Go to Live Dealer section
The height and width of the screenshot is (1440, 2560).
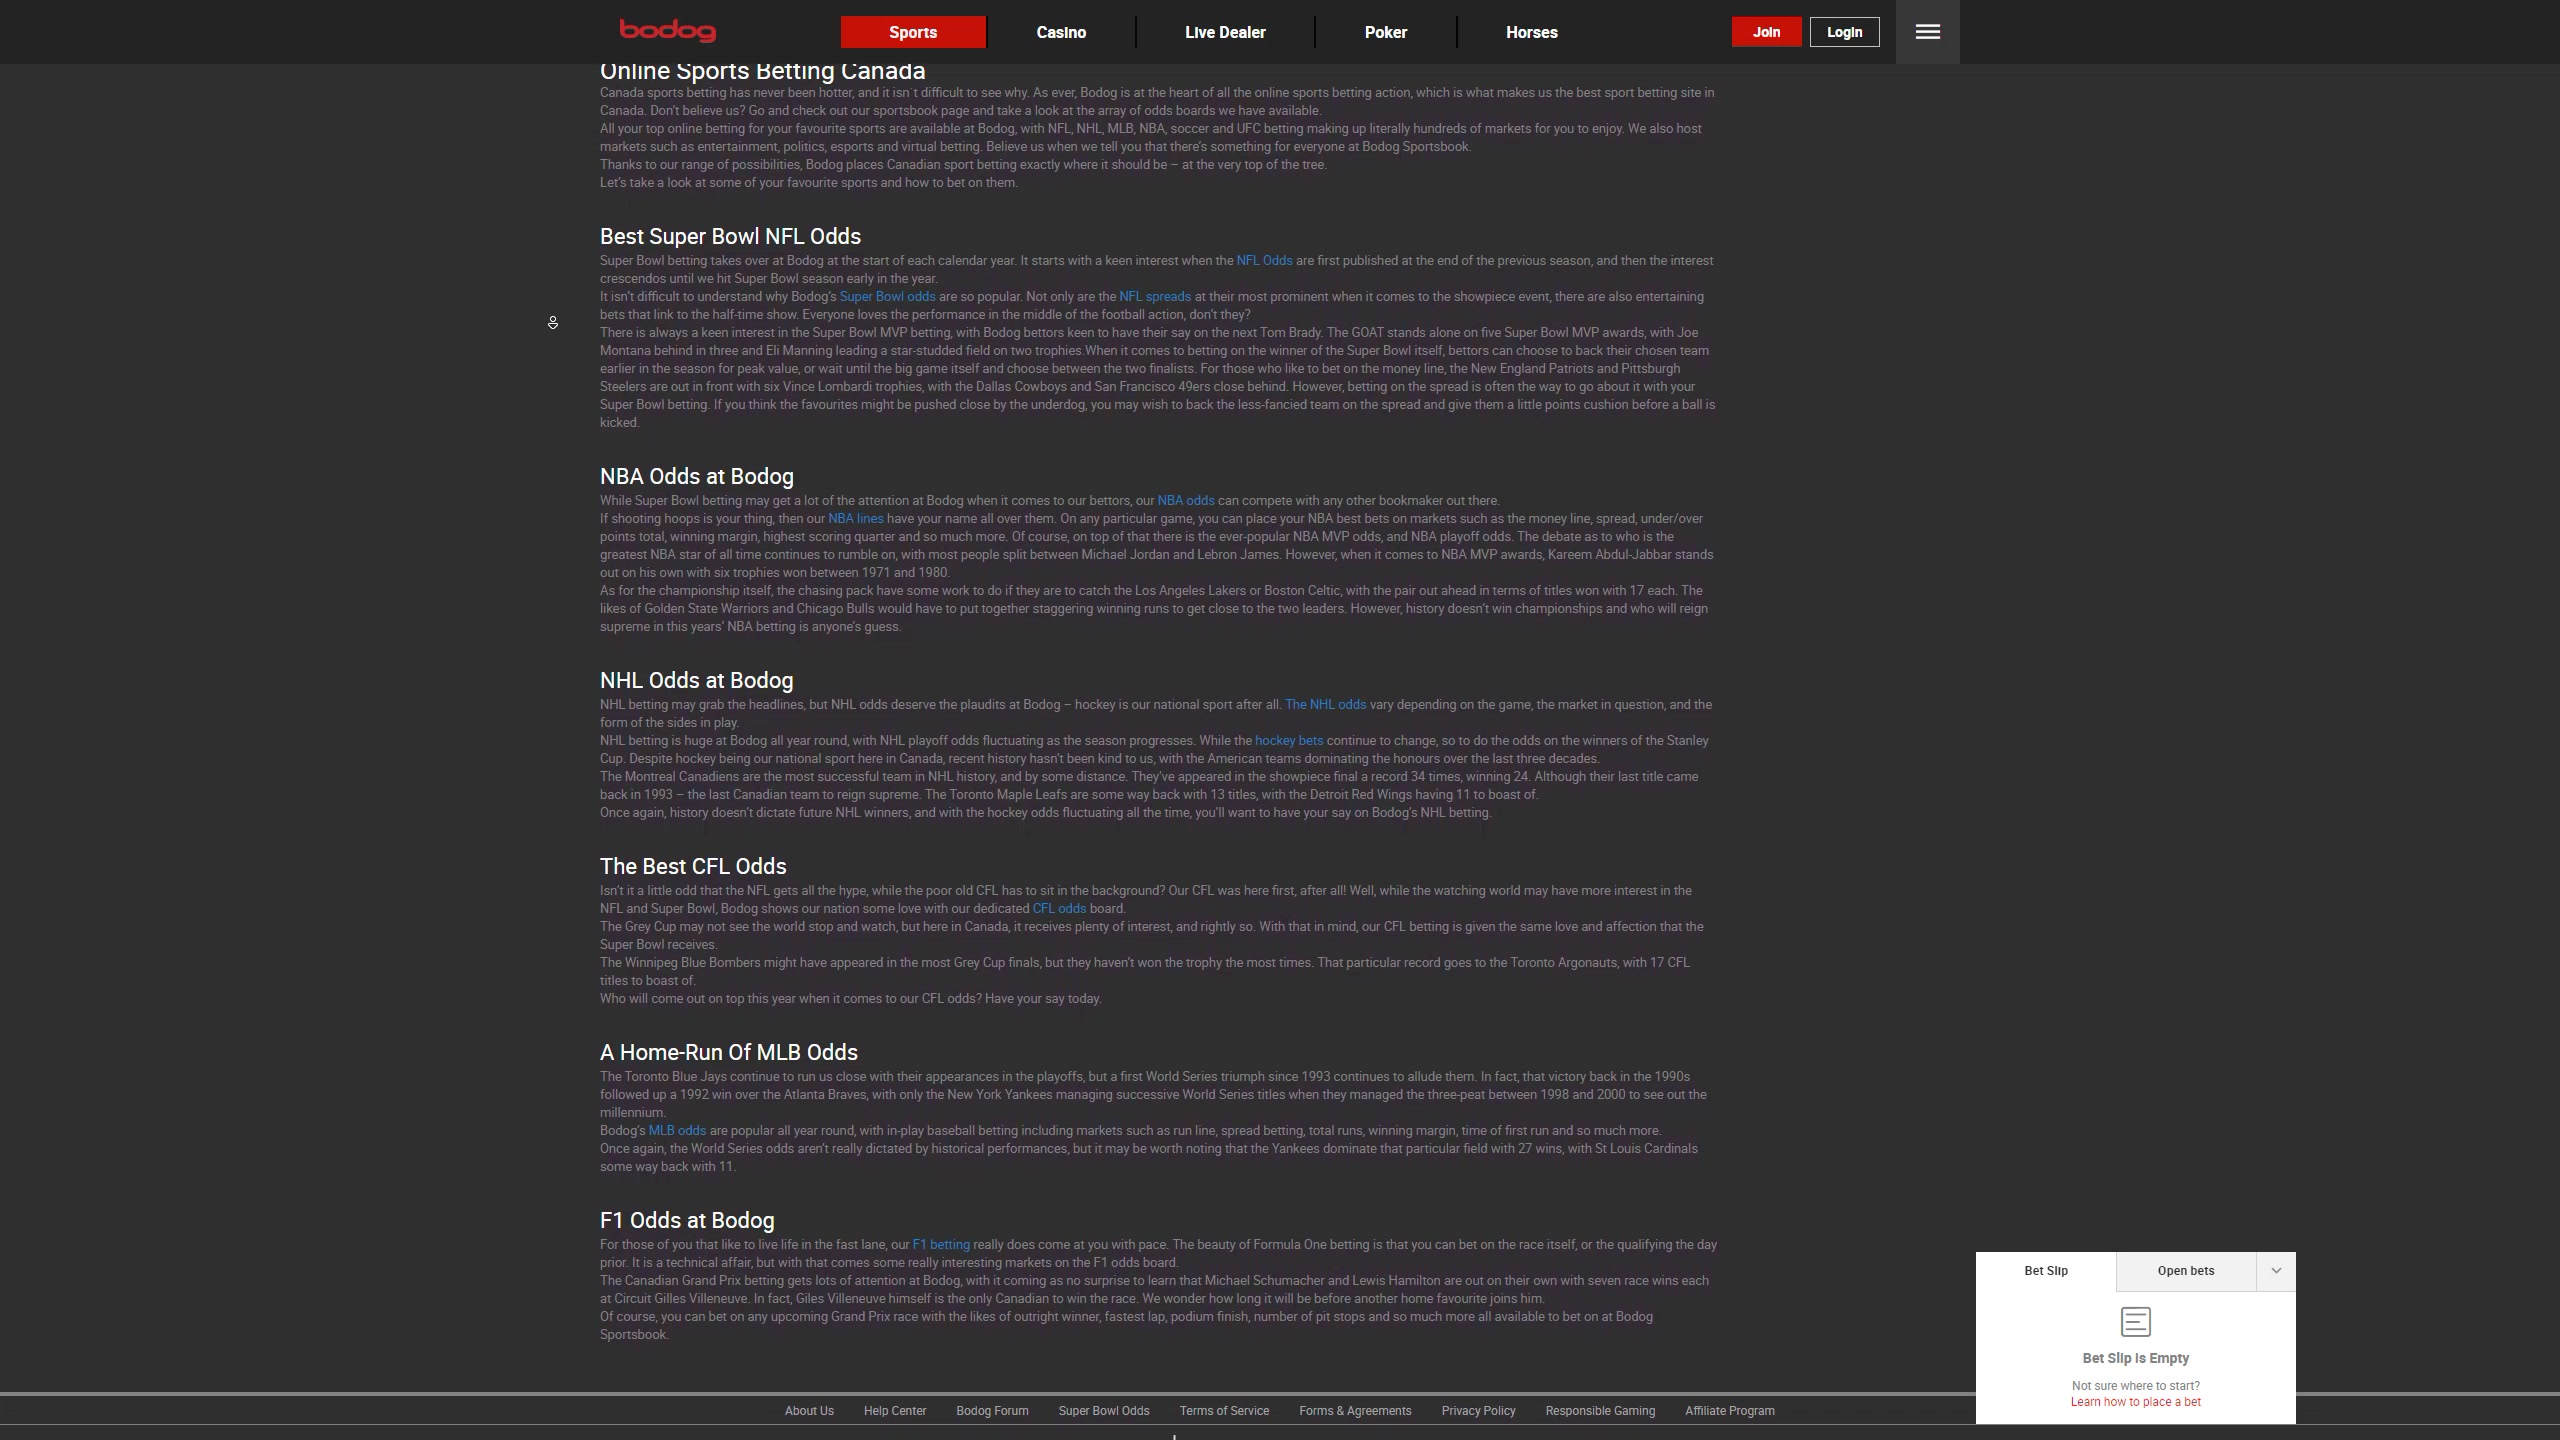click(1225, 32)
